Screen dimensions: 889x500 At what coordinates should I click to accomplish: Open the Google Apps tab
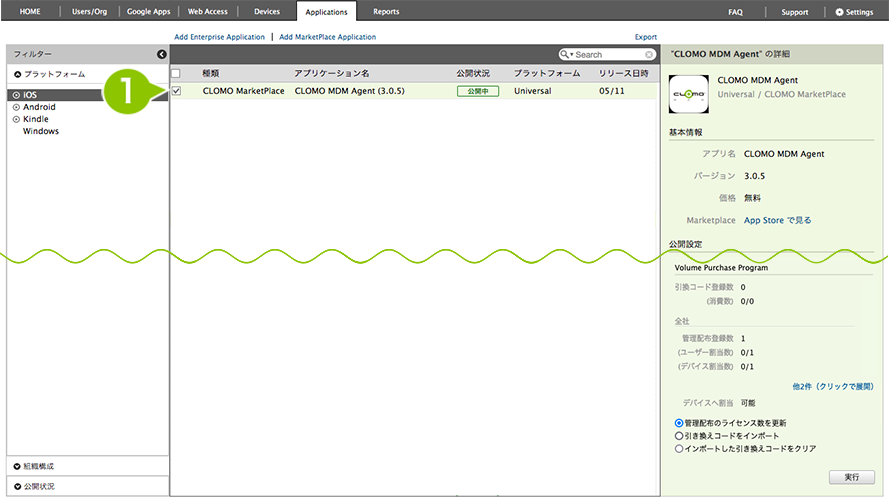pyautogui.click(x=149, y=11)
